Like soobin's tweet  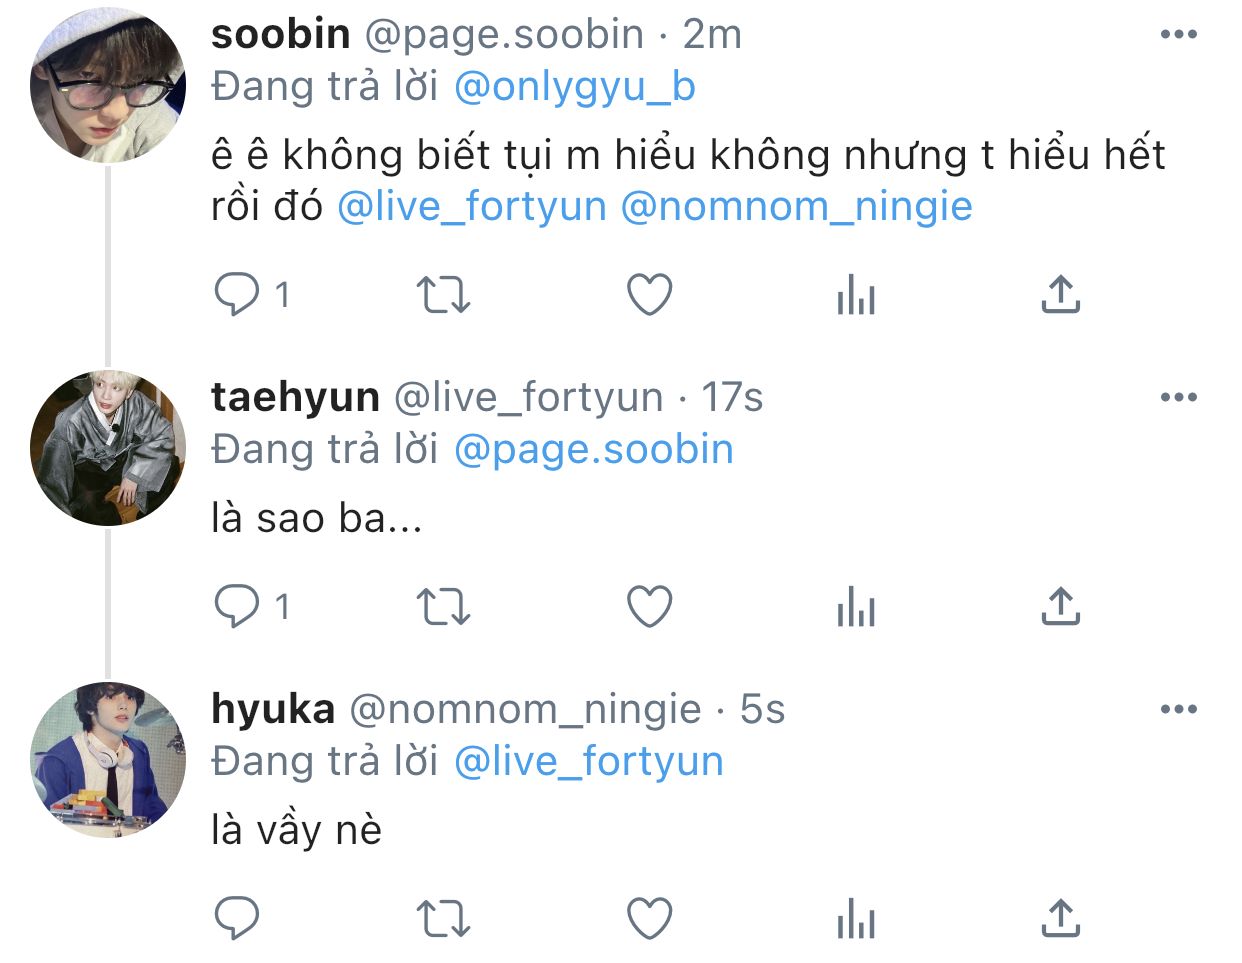[650, 295]
